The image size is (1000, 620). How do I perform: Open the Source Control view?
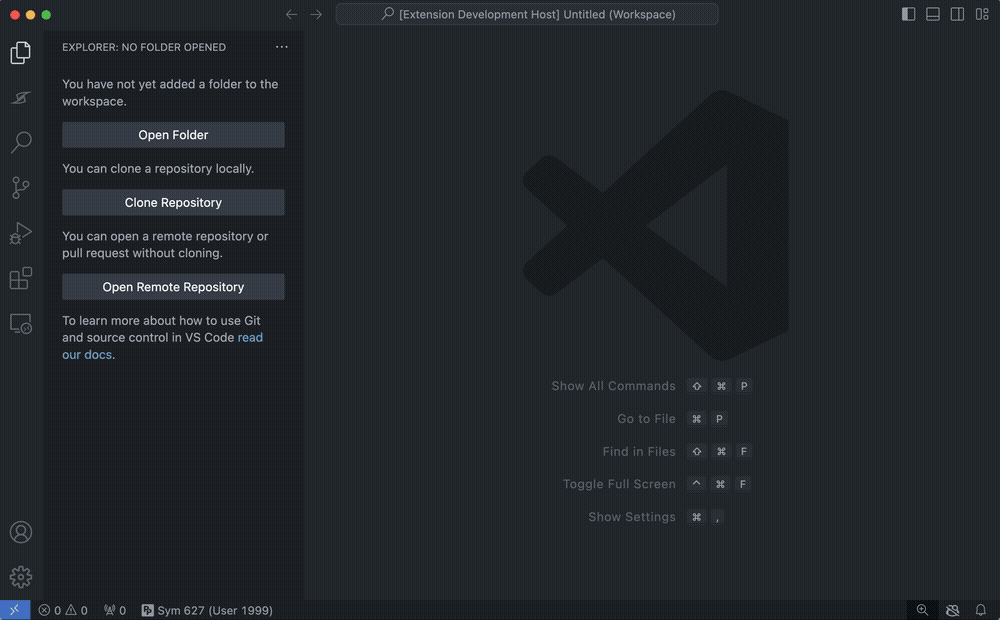(x=20, y=187)
